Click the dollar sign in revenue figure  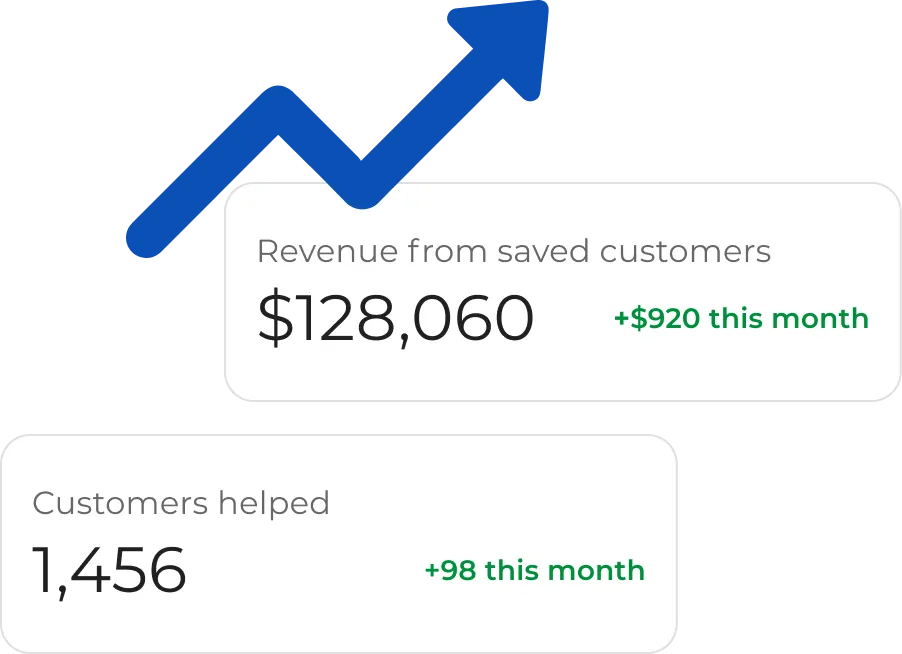click(x=275, y=318)
